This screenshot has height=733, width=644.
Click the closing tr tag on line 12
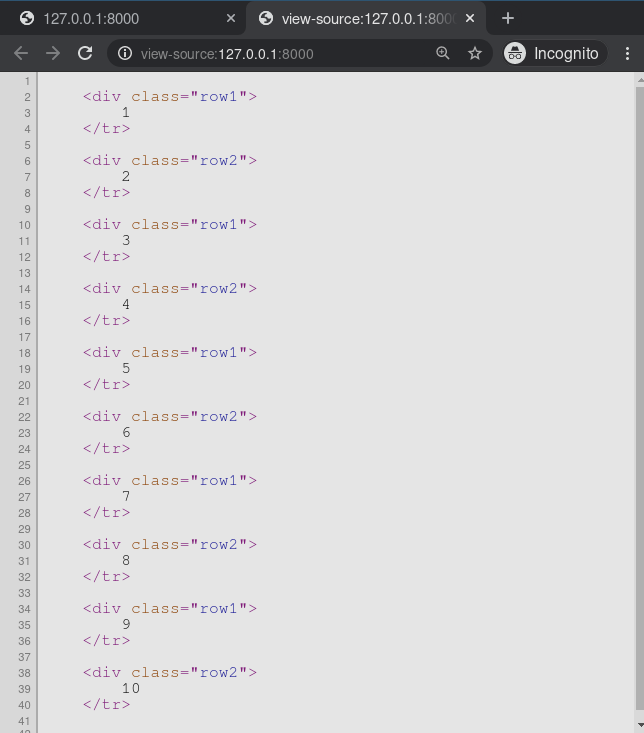point(107,257)
